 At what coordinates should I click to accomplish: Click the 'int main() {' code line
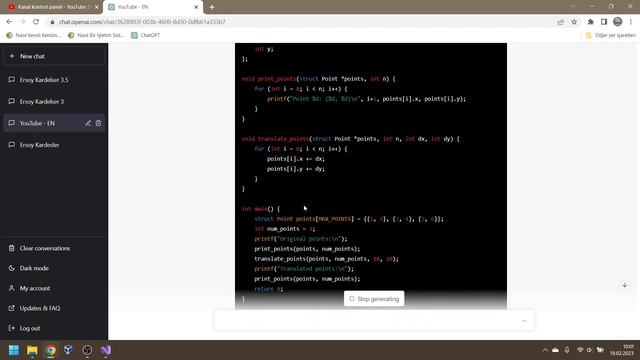coord(261,209)
